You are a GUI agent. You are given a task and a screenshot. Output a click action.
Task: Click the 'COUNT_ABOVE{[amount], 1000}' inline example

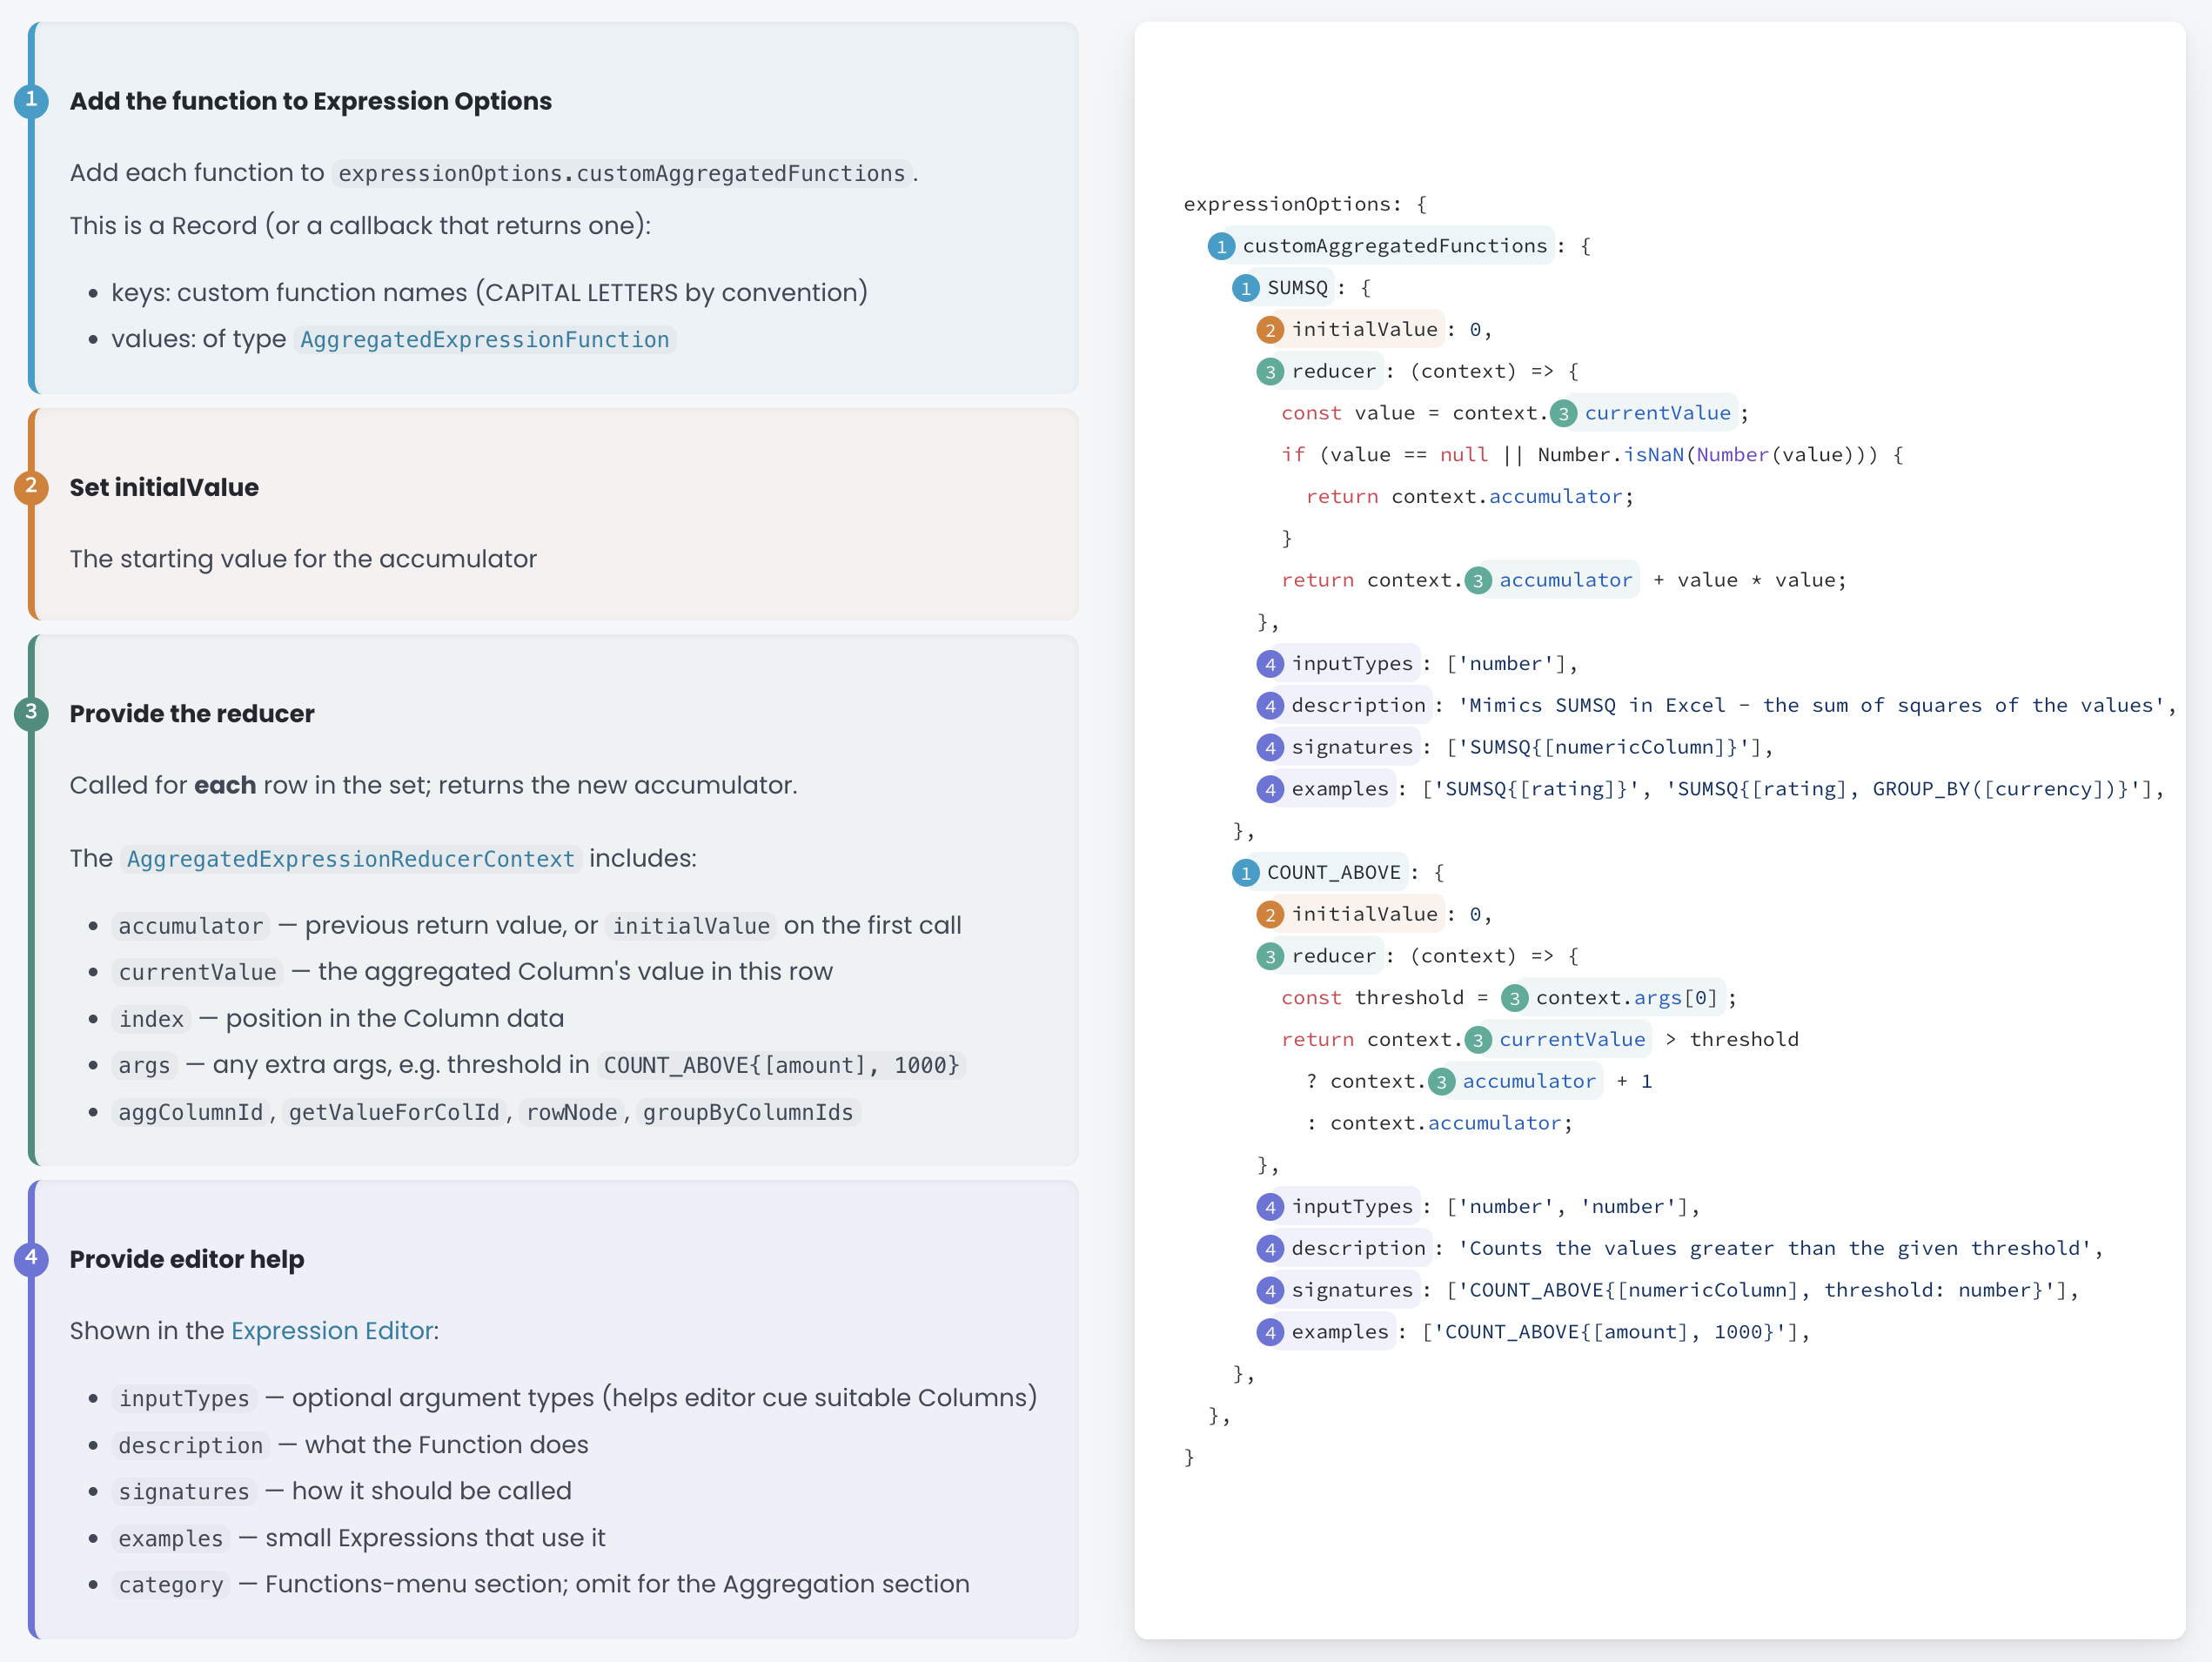(782, 1066)
